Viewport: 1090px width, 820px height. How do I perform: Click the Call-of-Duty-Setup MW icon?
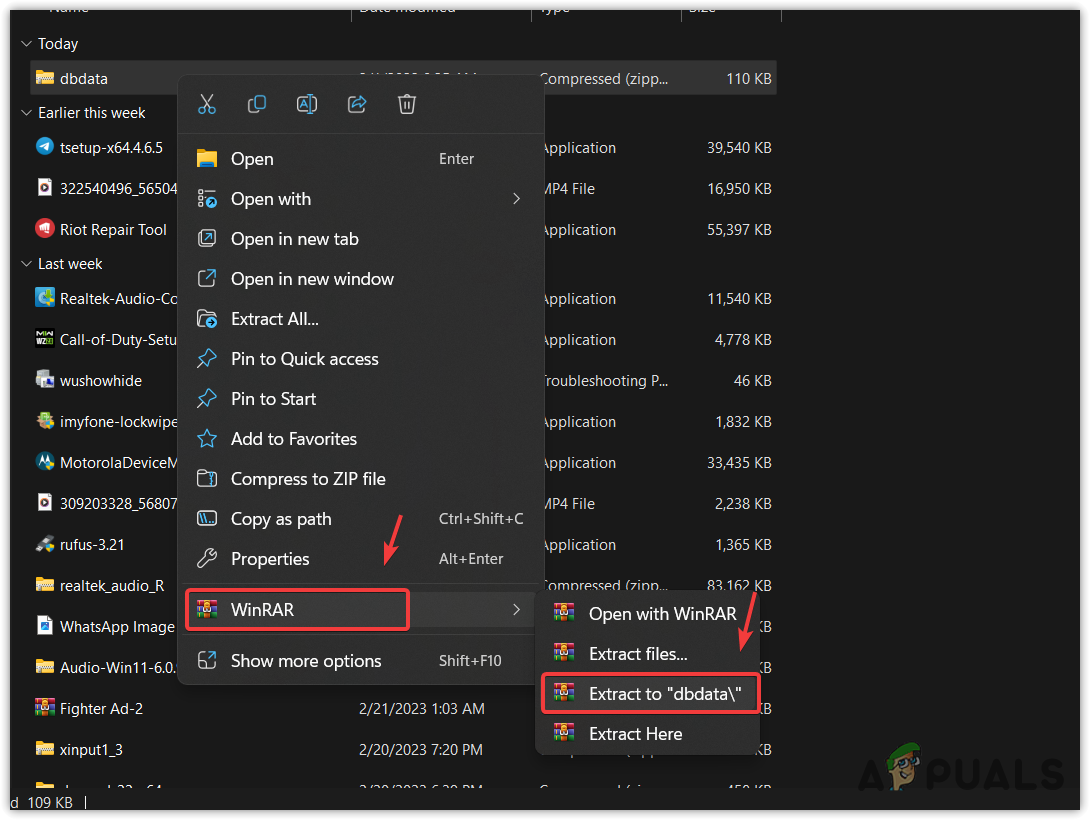point(44,339)
